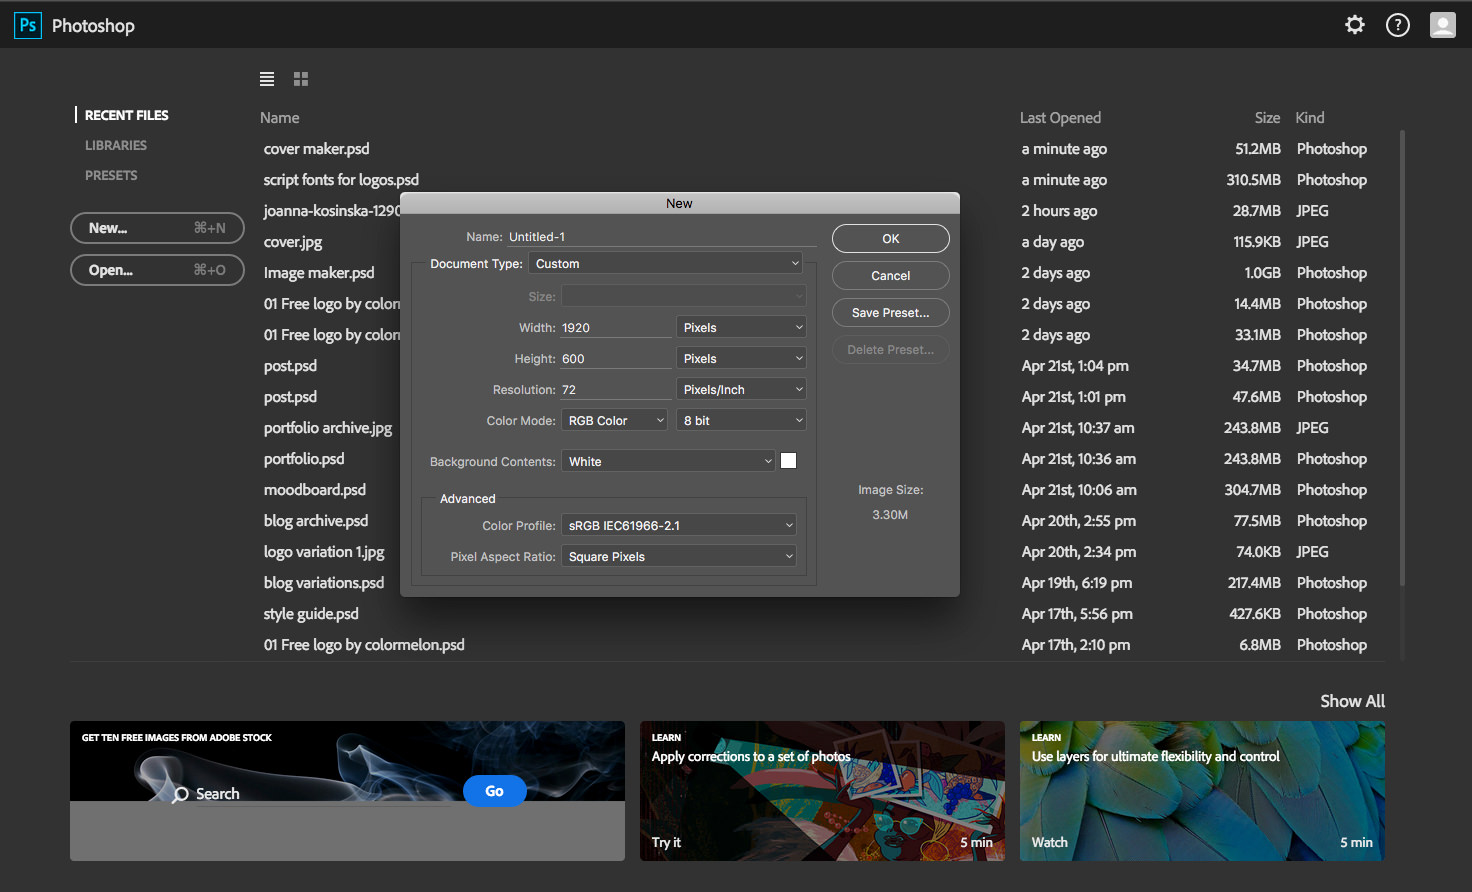Click the Open... button in sidebar
This screenshot has width=1472, height=892.
point(157,270)
